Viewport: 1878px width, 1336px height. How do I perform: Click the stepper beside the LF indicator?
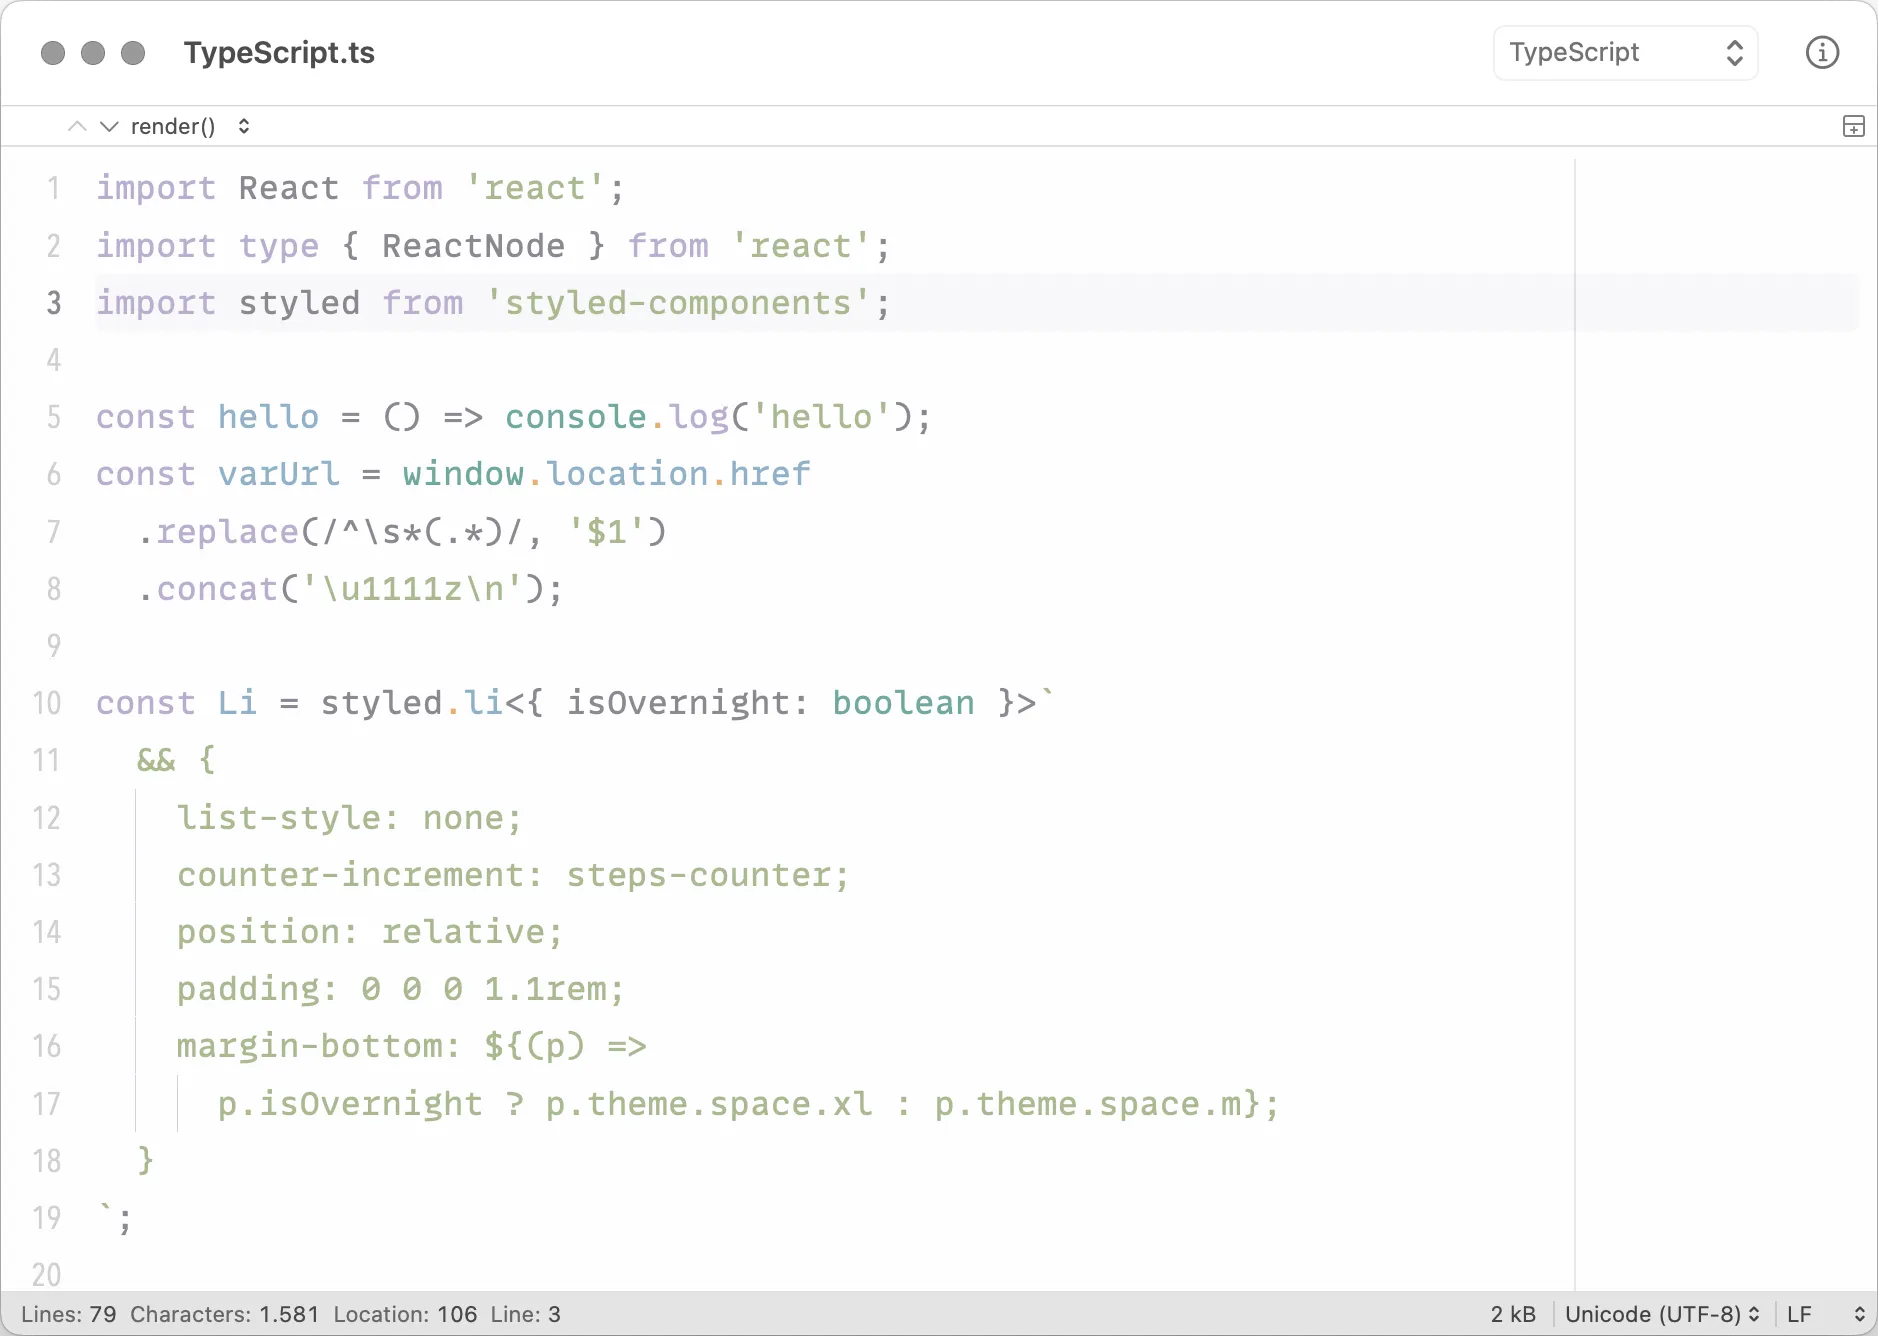(x=1860, y=1314)
